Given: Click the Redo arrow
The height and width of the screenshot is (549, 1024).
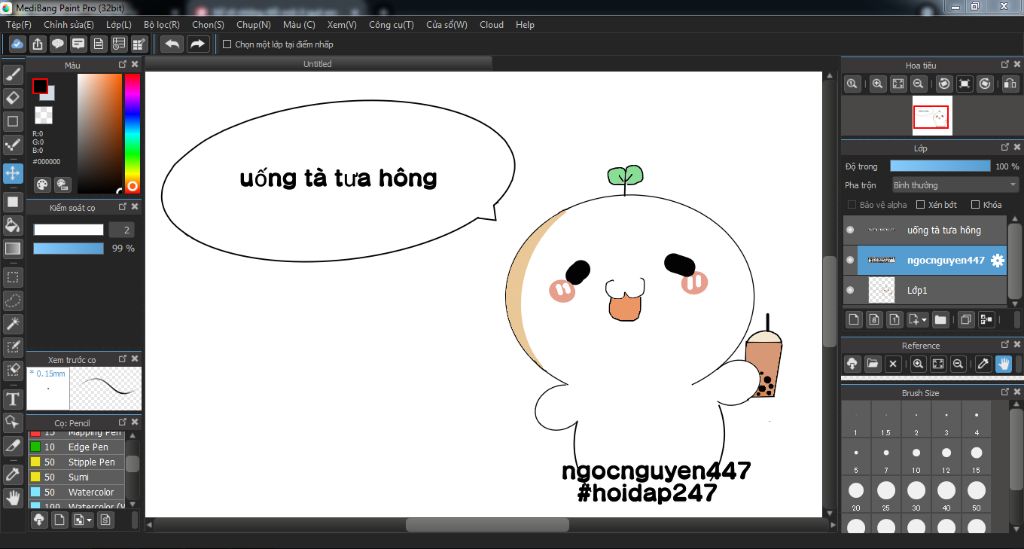Looking at the screenshot, I should click(197, 44).
